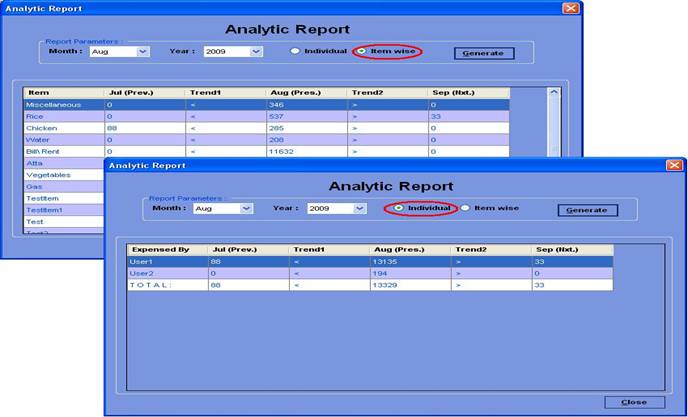Image resolution: width=688 pixels, height=417 pixels.
Task: Click the Close button in front window
Action: pos(634,402)
